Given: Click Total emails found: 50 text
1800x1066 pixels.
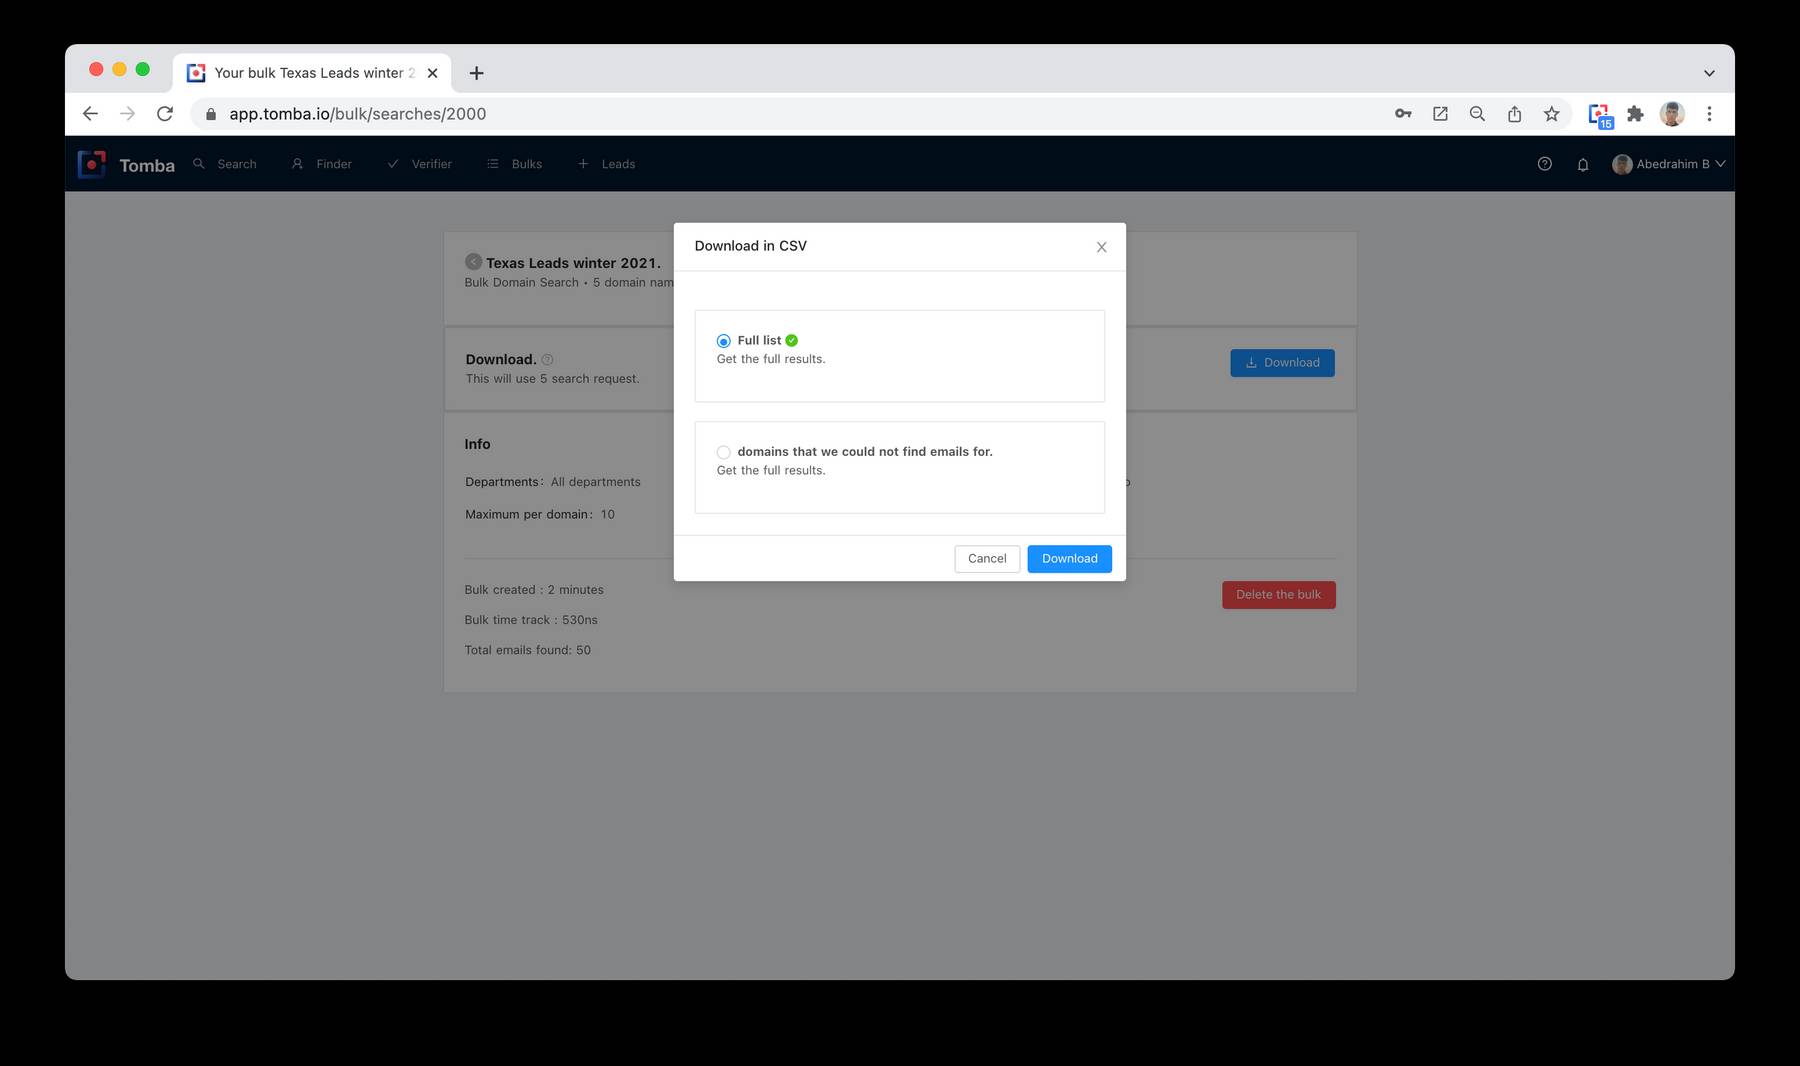Looking at the screenshot, I should click(x=527, y=650).
